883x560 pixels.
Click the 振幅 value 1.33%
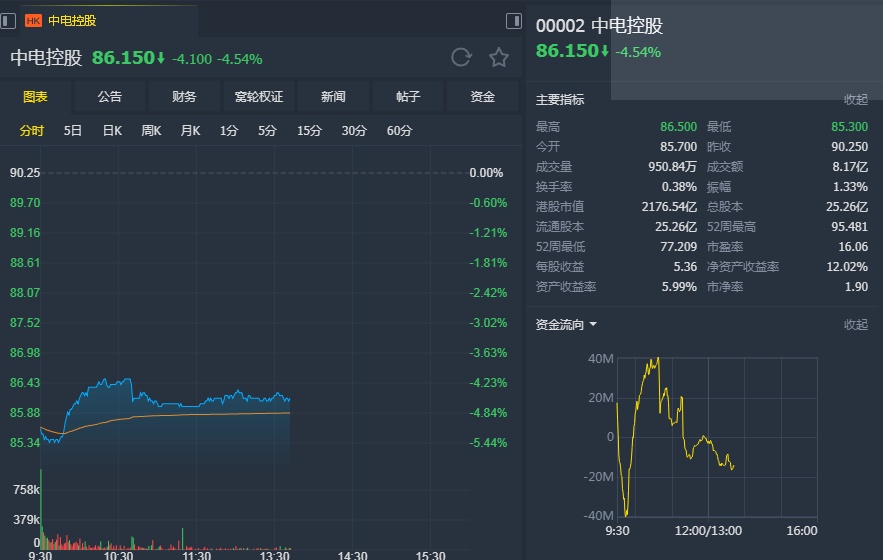(850, 186)
